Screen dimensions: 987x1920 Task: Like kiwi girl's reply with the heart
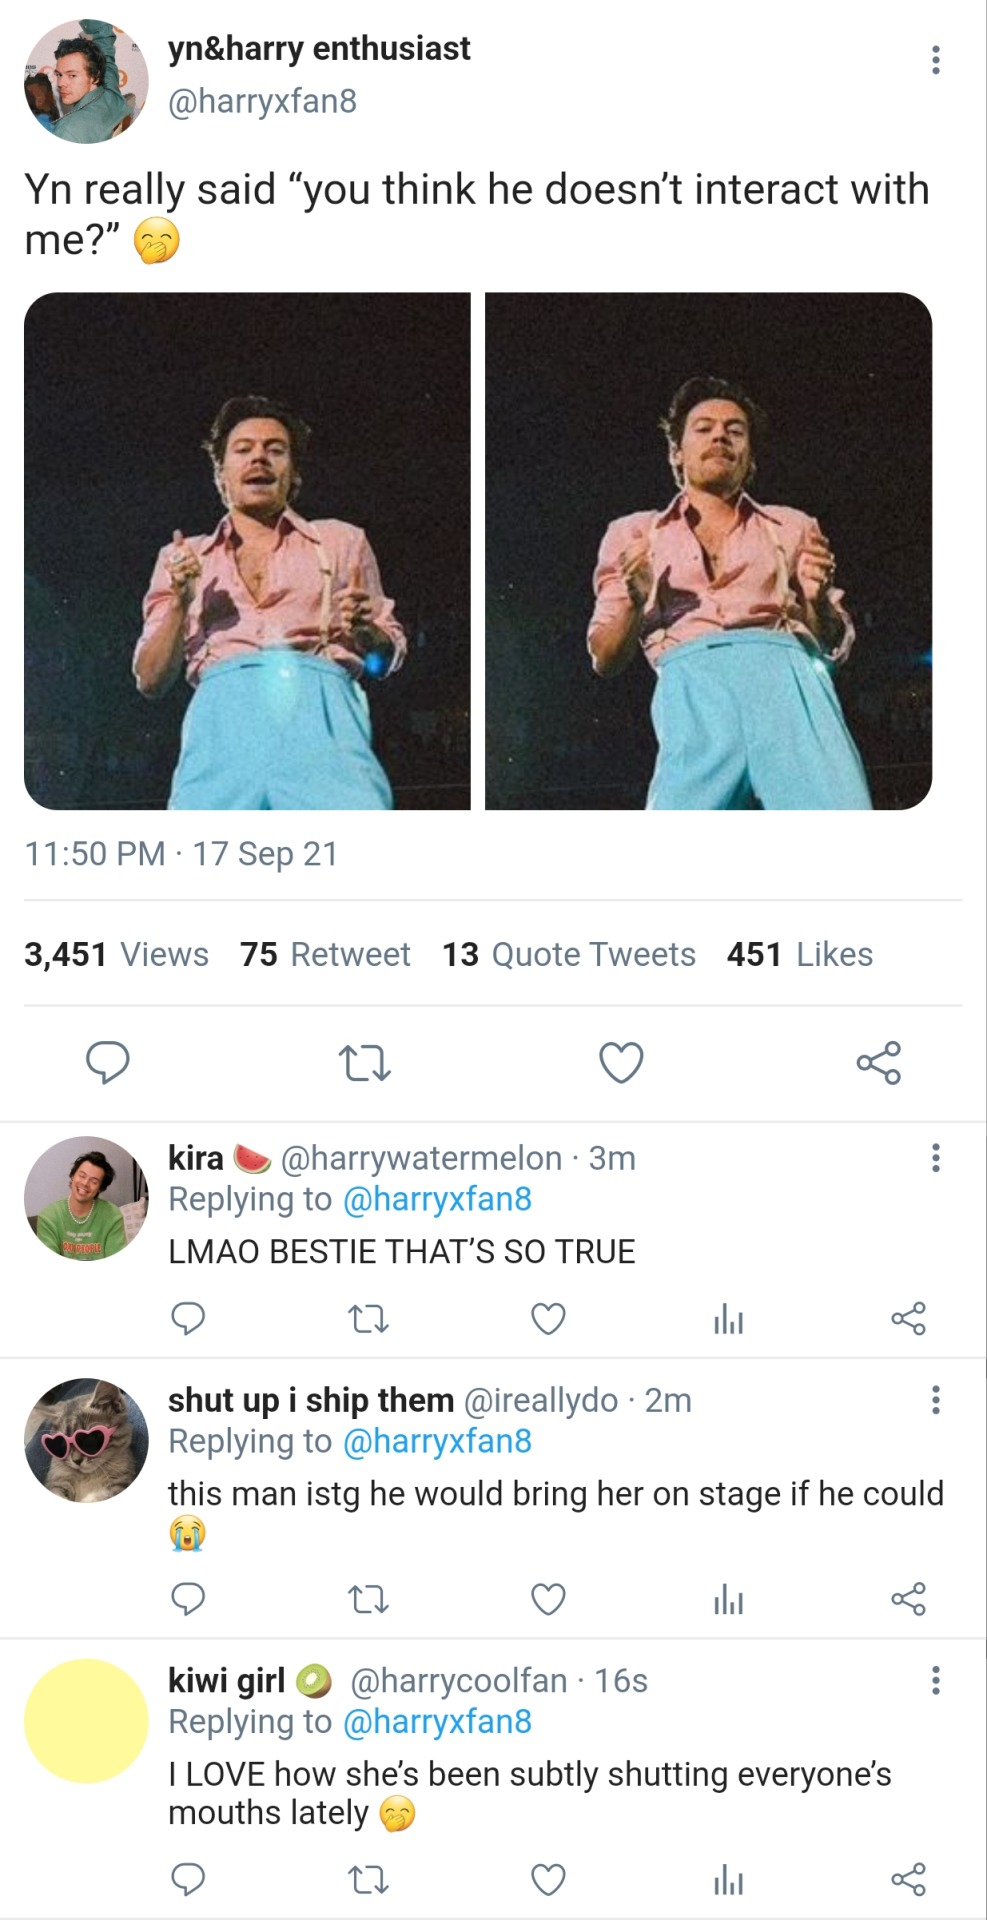pyautogui.click(x=548, y=1880)
